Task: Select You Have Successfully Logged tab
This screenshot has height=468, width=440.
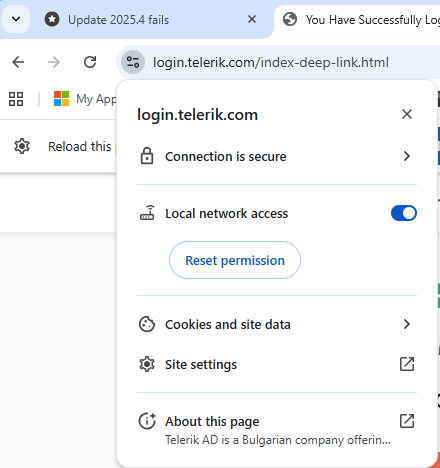Action: coord(360,20)
